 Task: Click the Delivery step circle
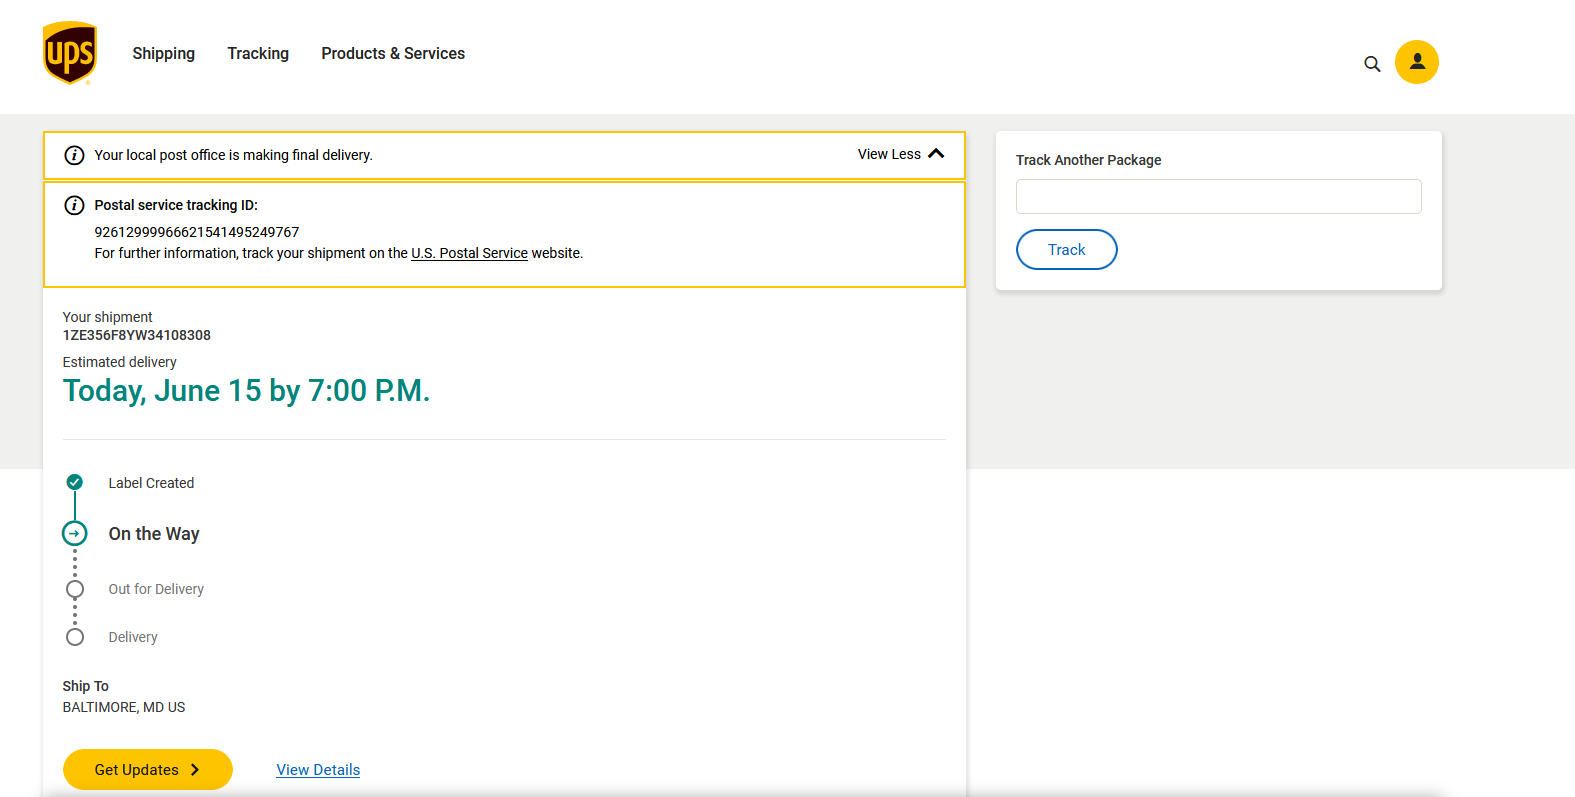75,637
